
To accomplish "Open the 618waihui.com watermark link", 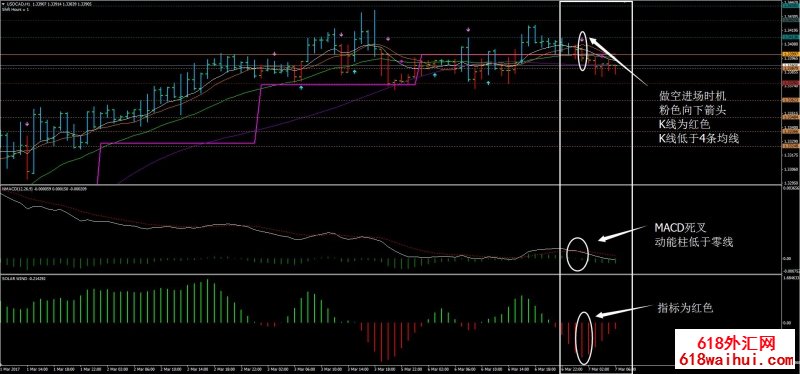I will click(x=737, y=359).
